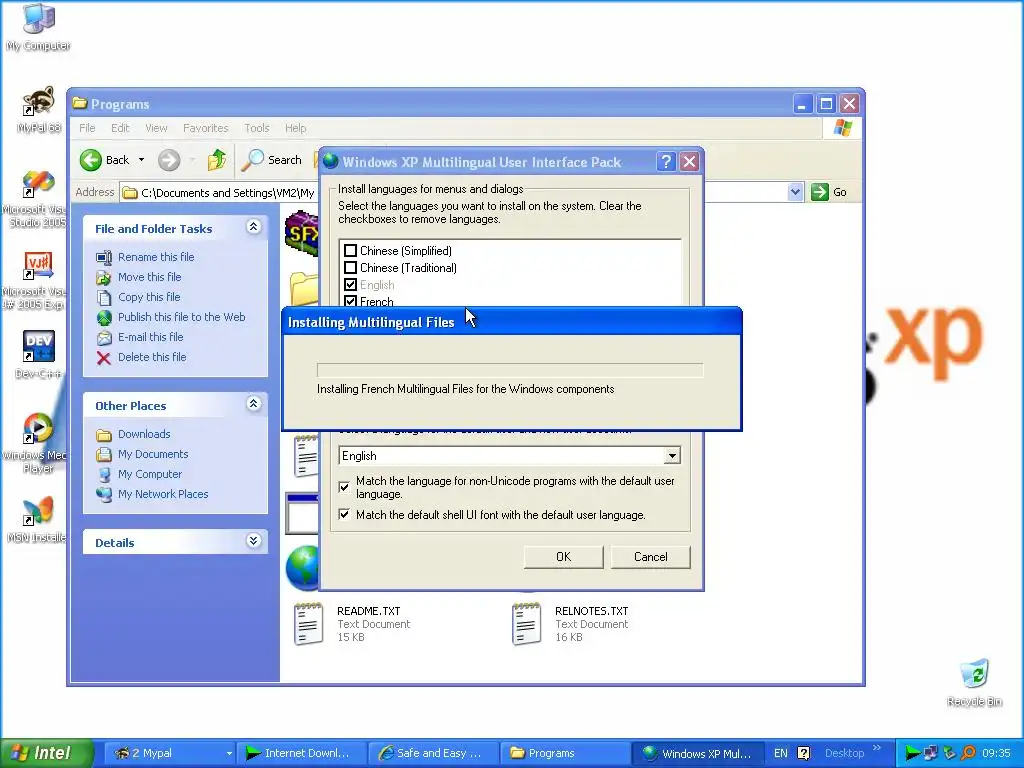Click Cancel in the MUI Pack dialog
The image size is (1024, 768).
[x=650, y=557]
